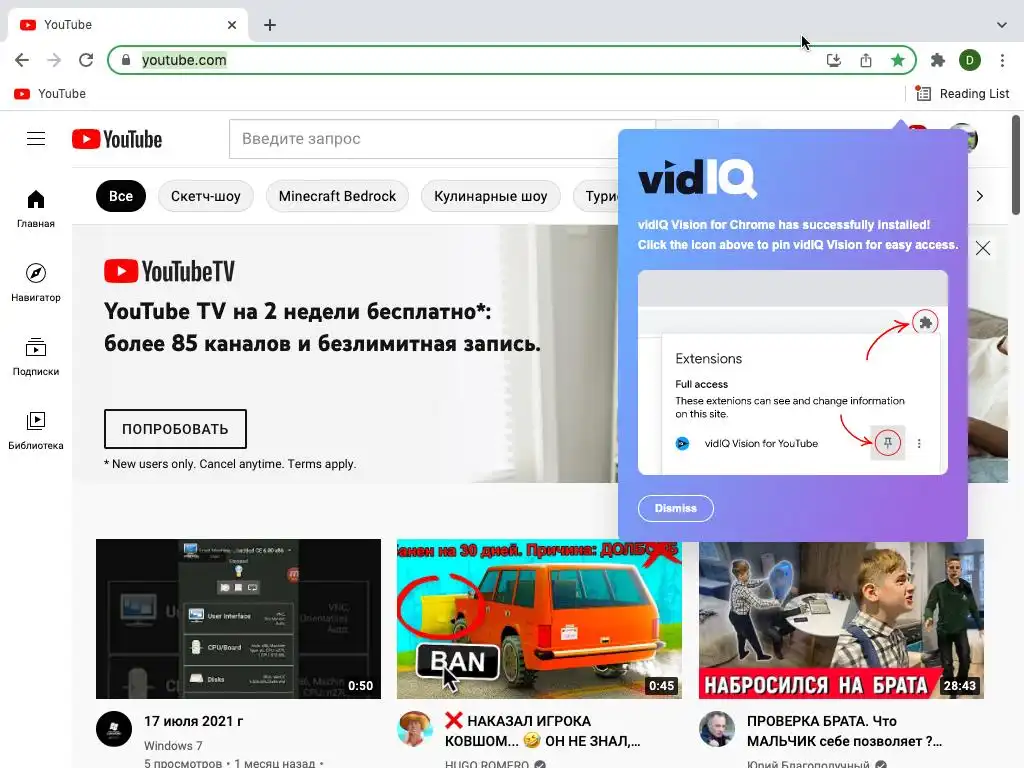Open Библиотека in sidebar
The width and height of the screenshot is (1024, 768).
36,430
